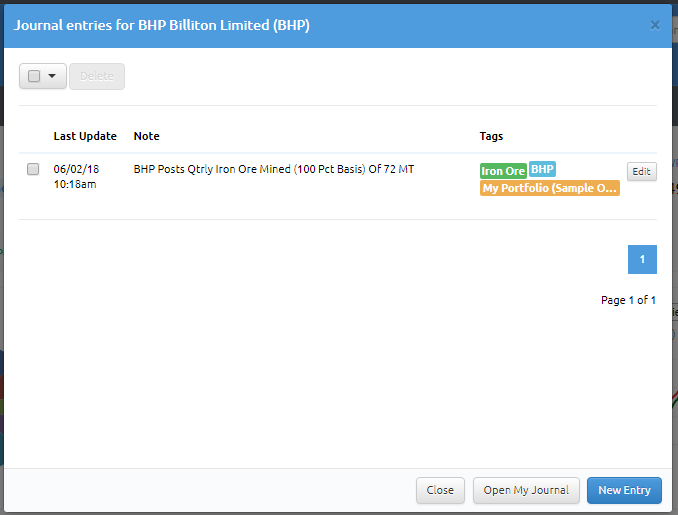678x515 pixels.
Task: Click the Delete button
Action: pyautogui.click(x=97, y=77)
